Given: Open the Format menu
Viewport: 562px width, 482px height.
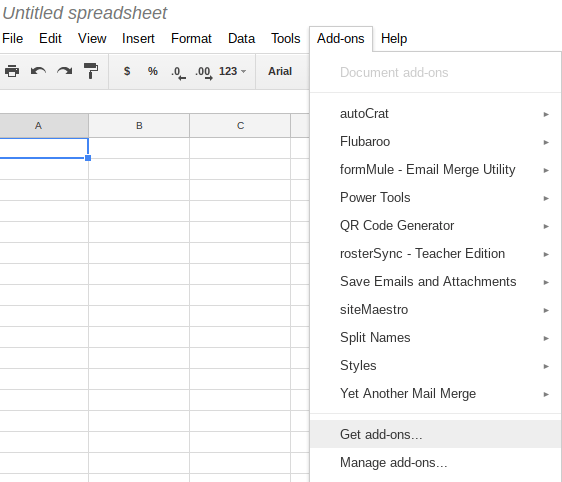Looking at the screenshot, I should click(191, 38).
